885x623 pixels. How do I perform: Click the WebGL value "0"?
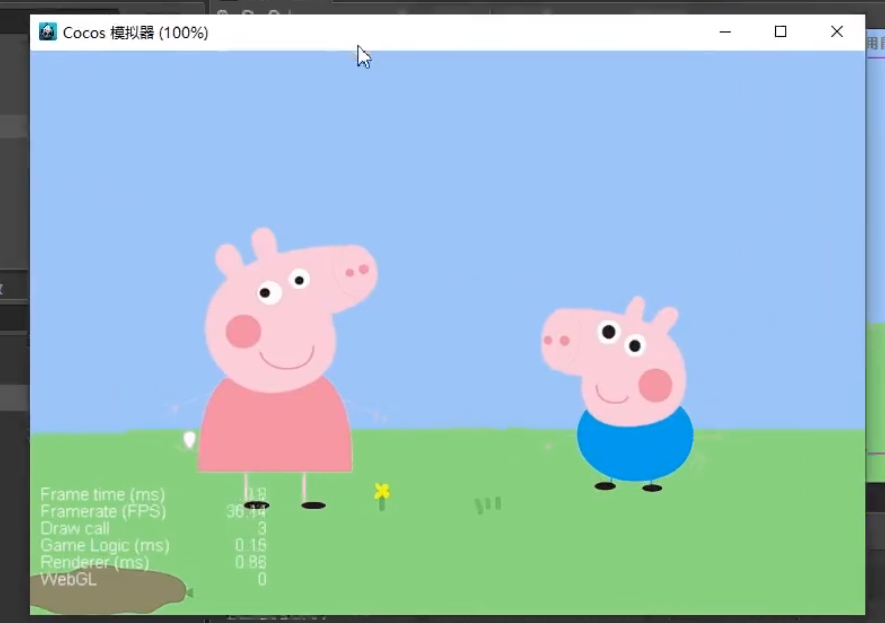pos(262,579)
